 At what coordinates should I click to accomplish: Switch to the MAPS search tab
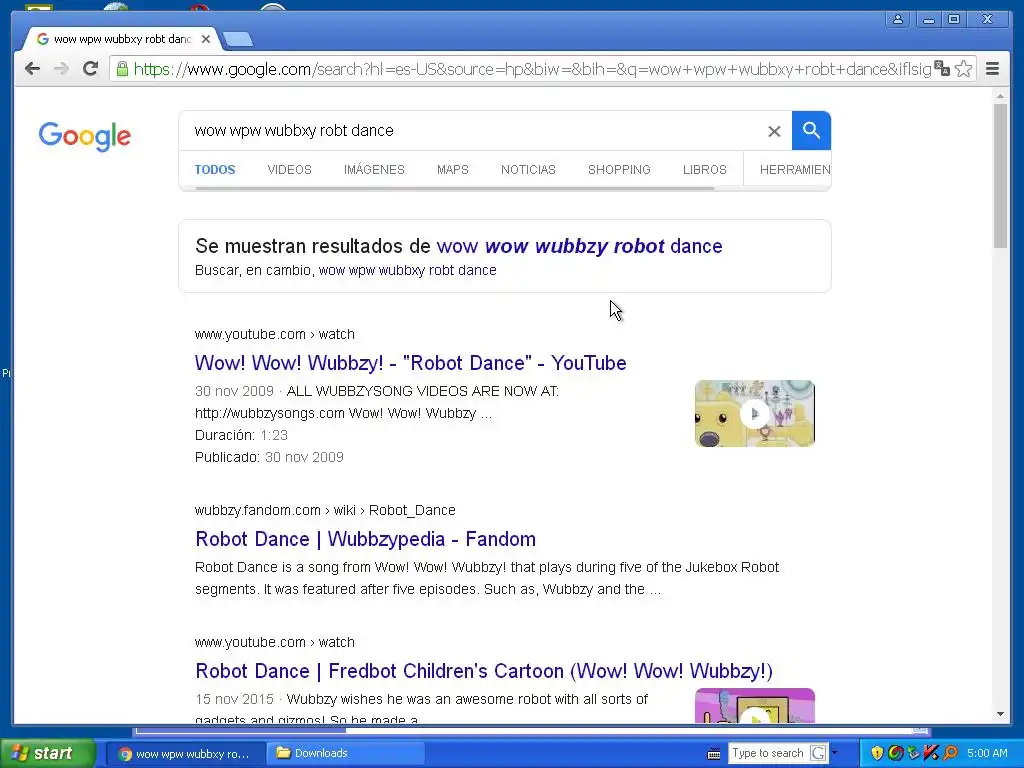[x=453, y=170]
